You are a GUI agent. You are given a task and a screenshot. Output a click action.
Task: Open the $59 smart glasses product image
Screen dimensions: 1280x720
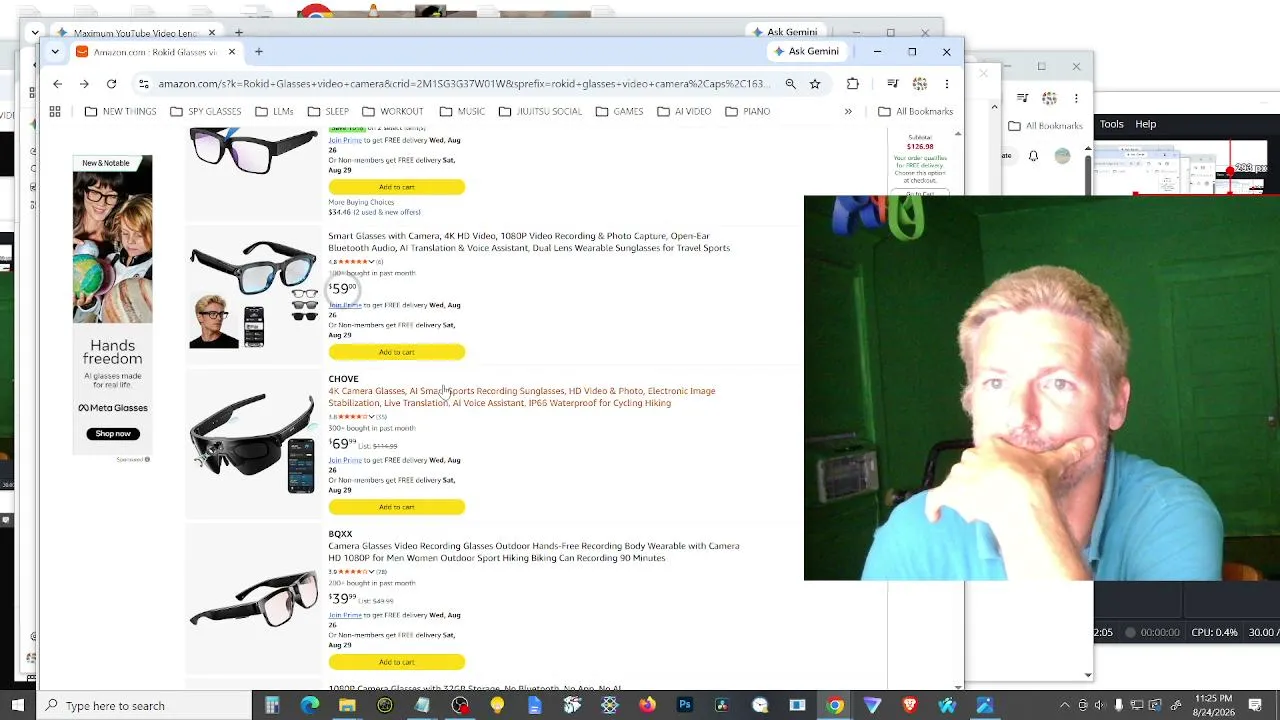click(x=253, y=294)
